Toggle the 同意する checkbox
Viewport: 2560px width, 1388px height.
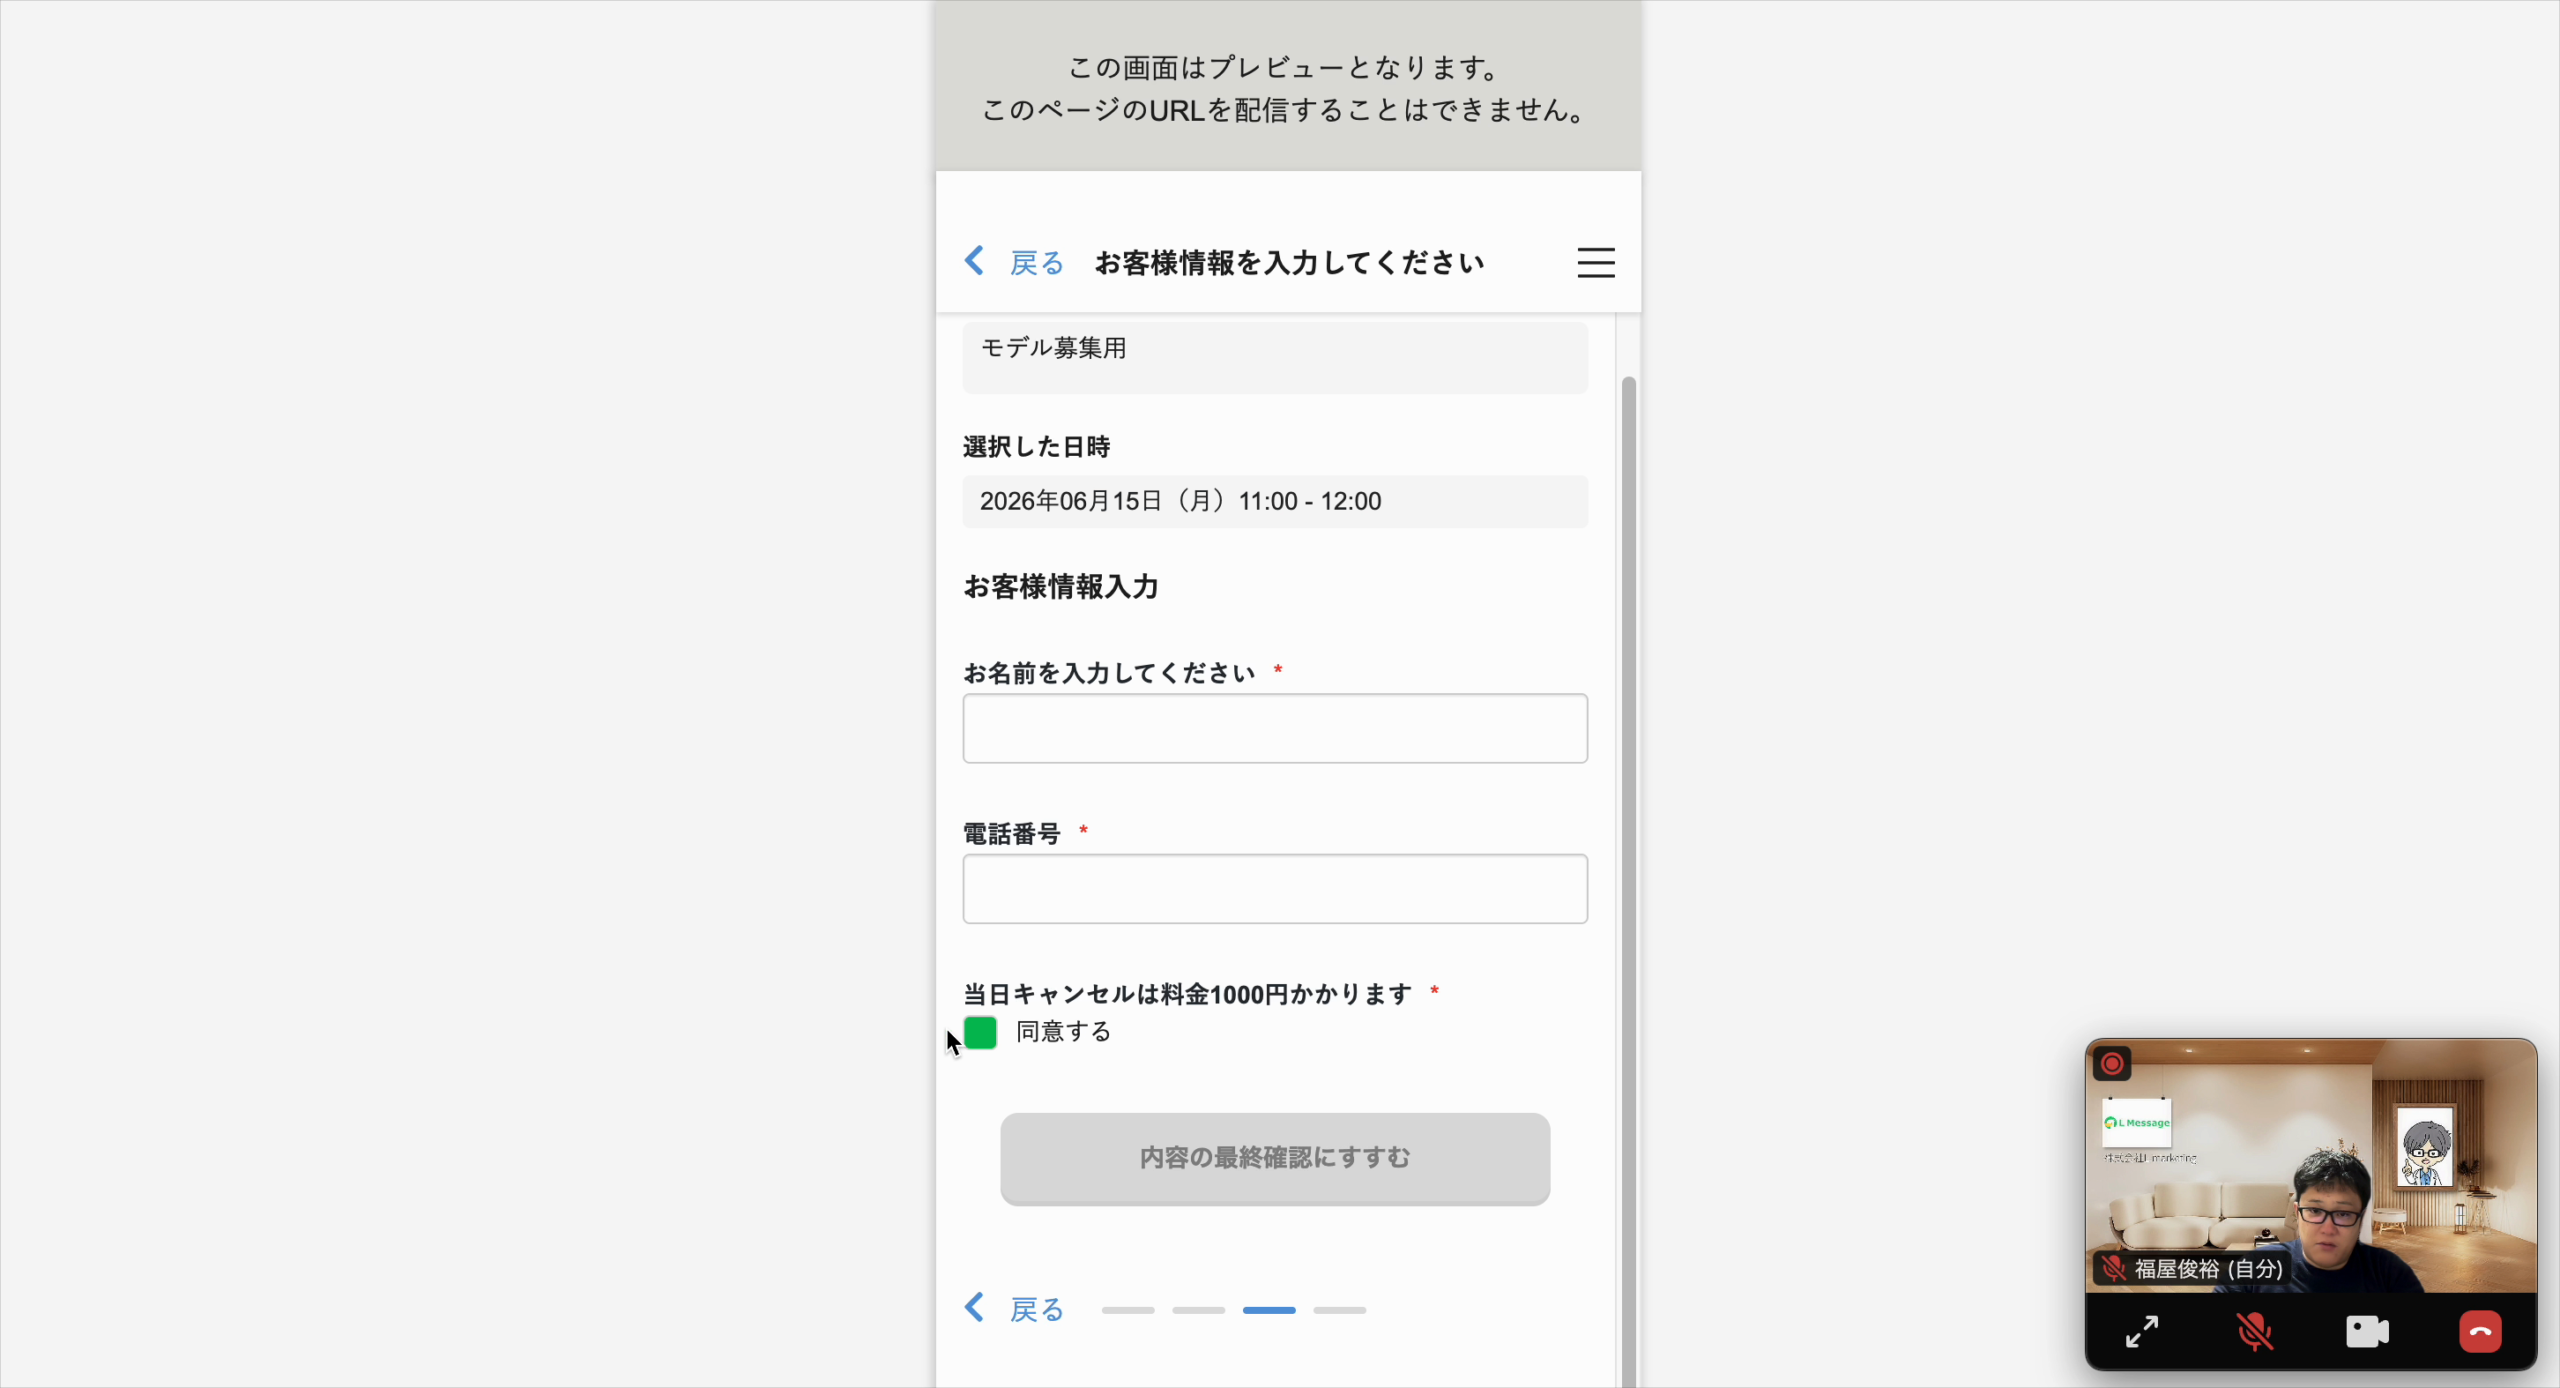coord(980,1032)
